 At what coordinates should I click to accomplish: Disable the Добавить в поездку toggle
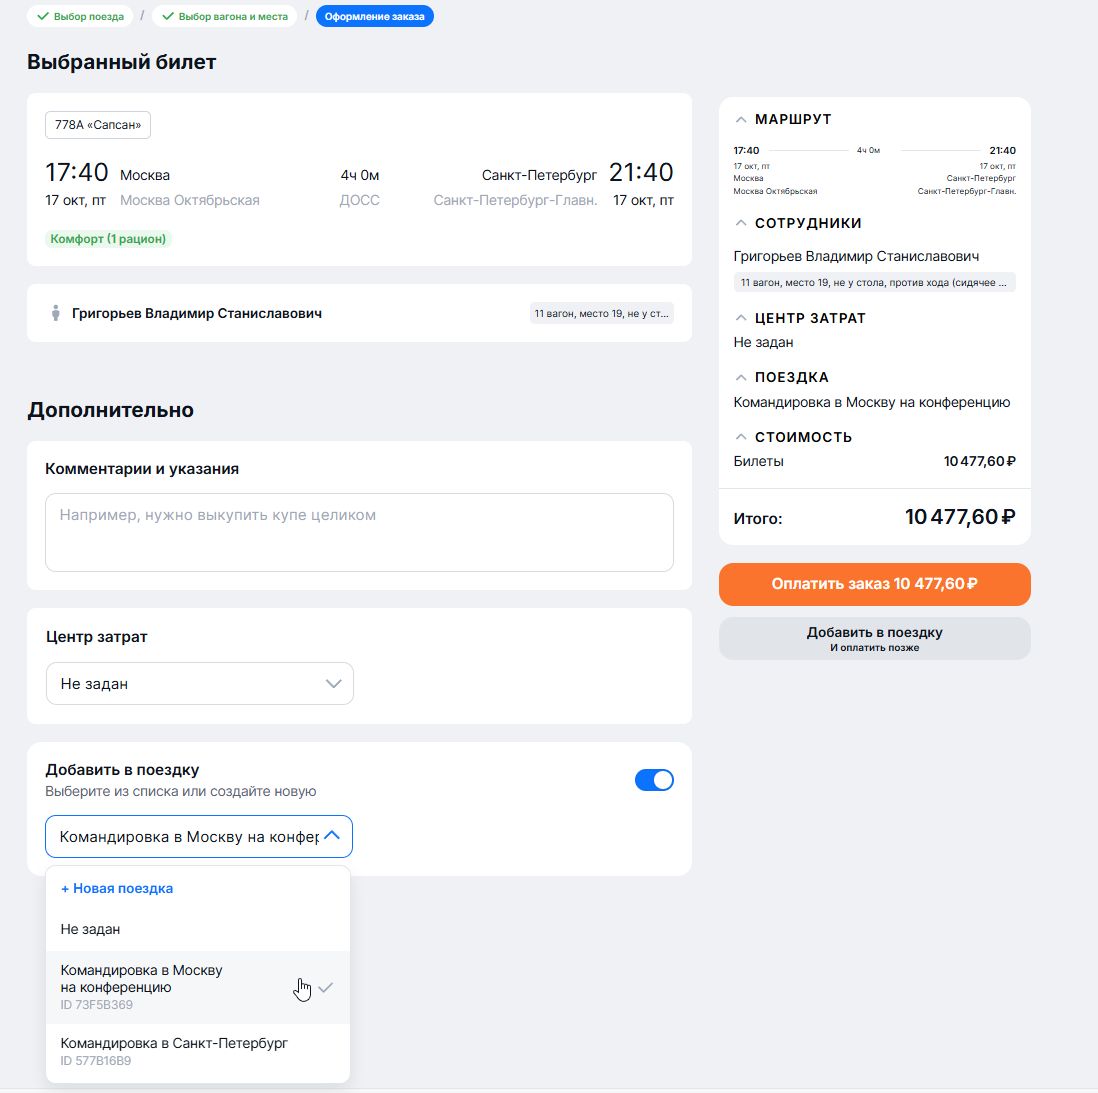point(654,780)
